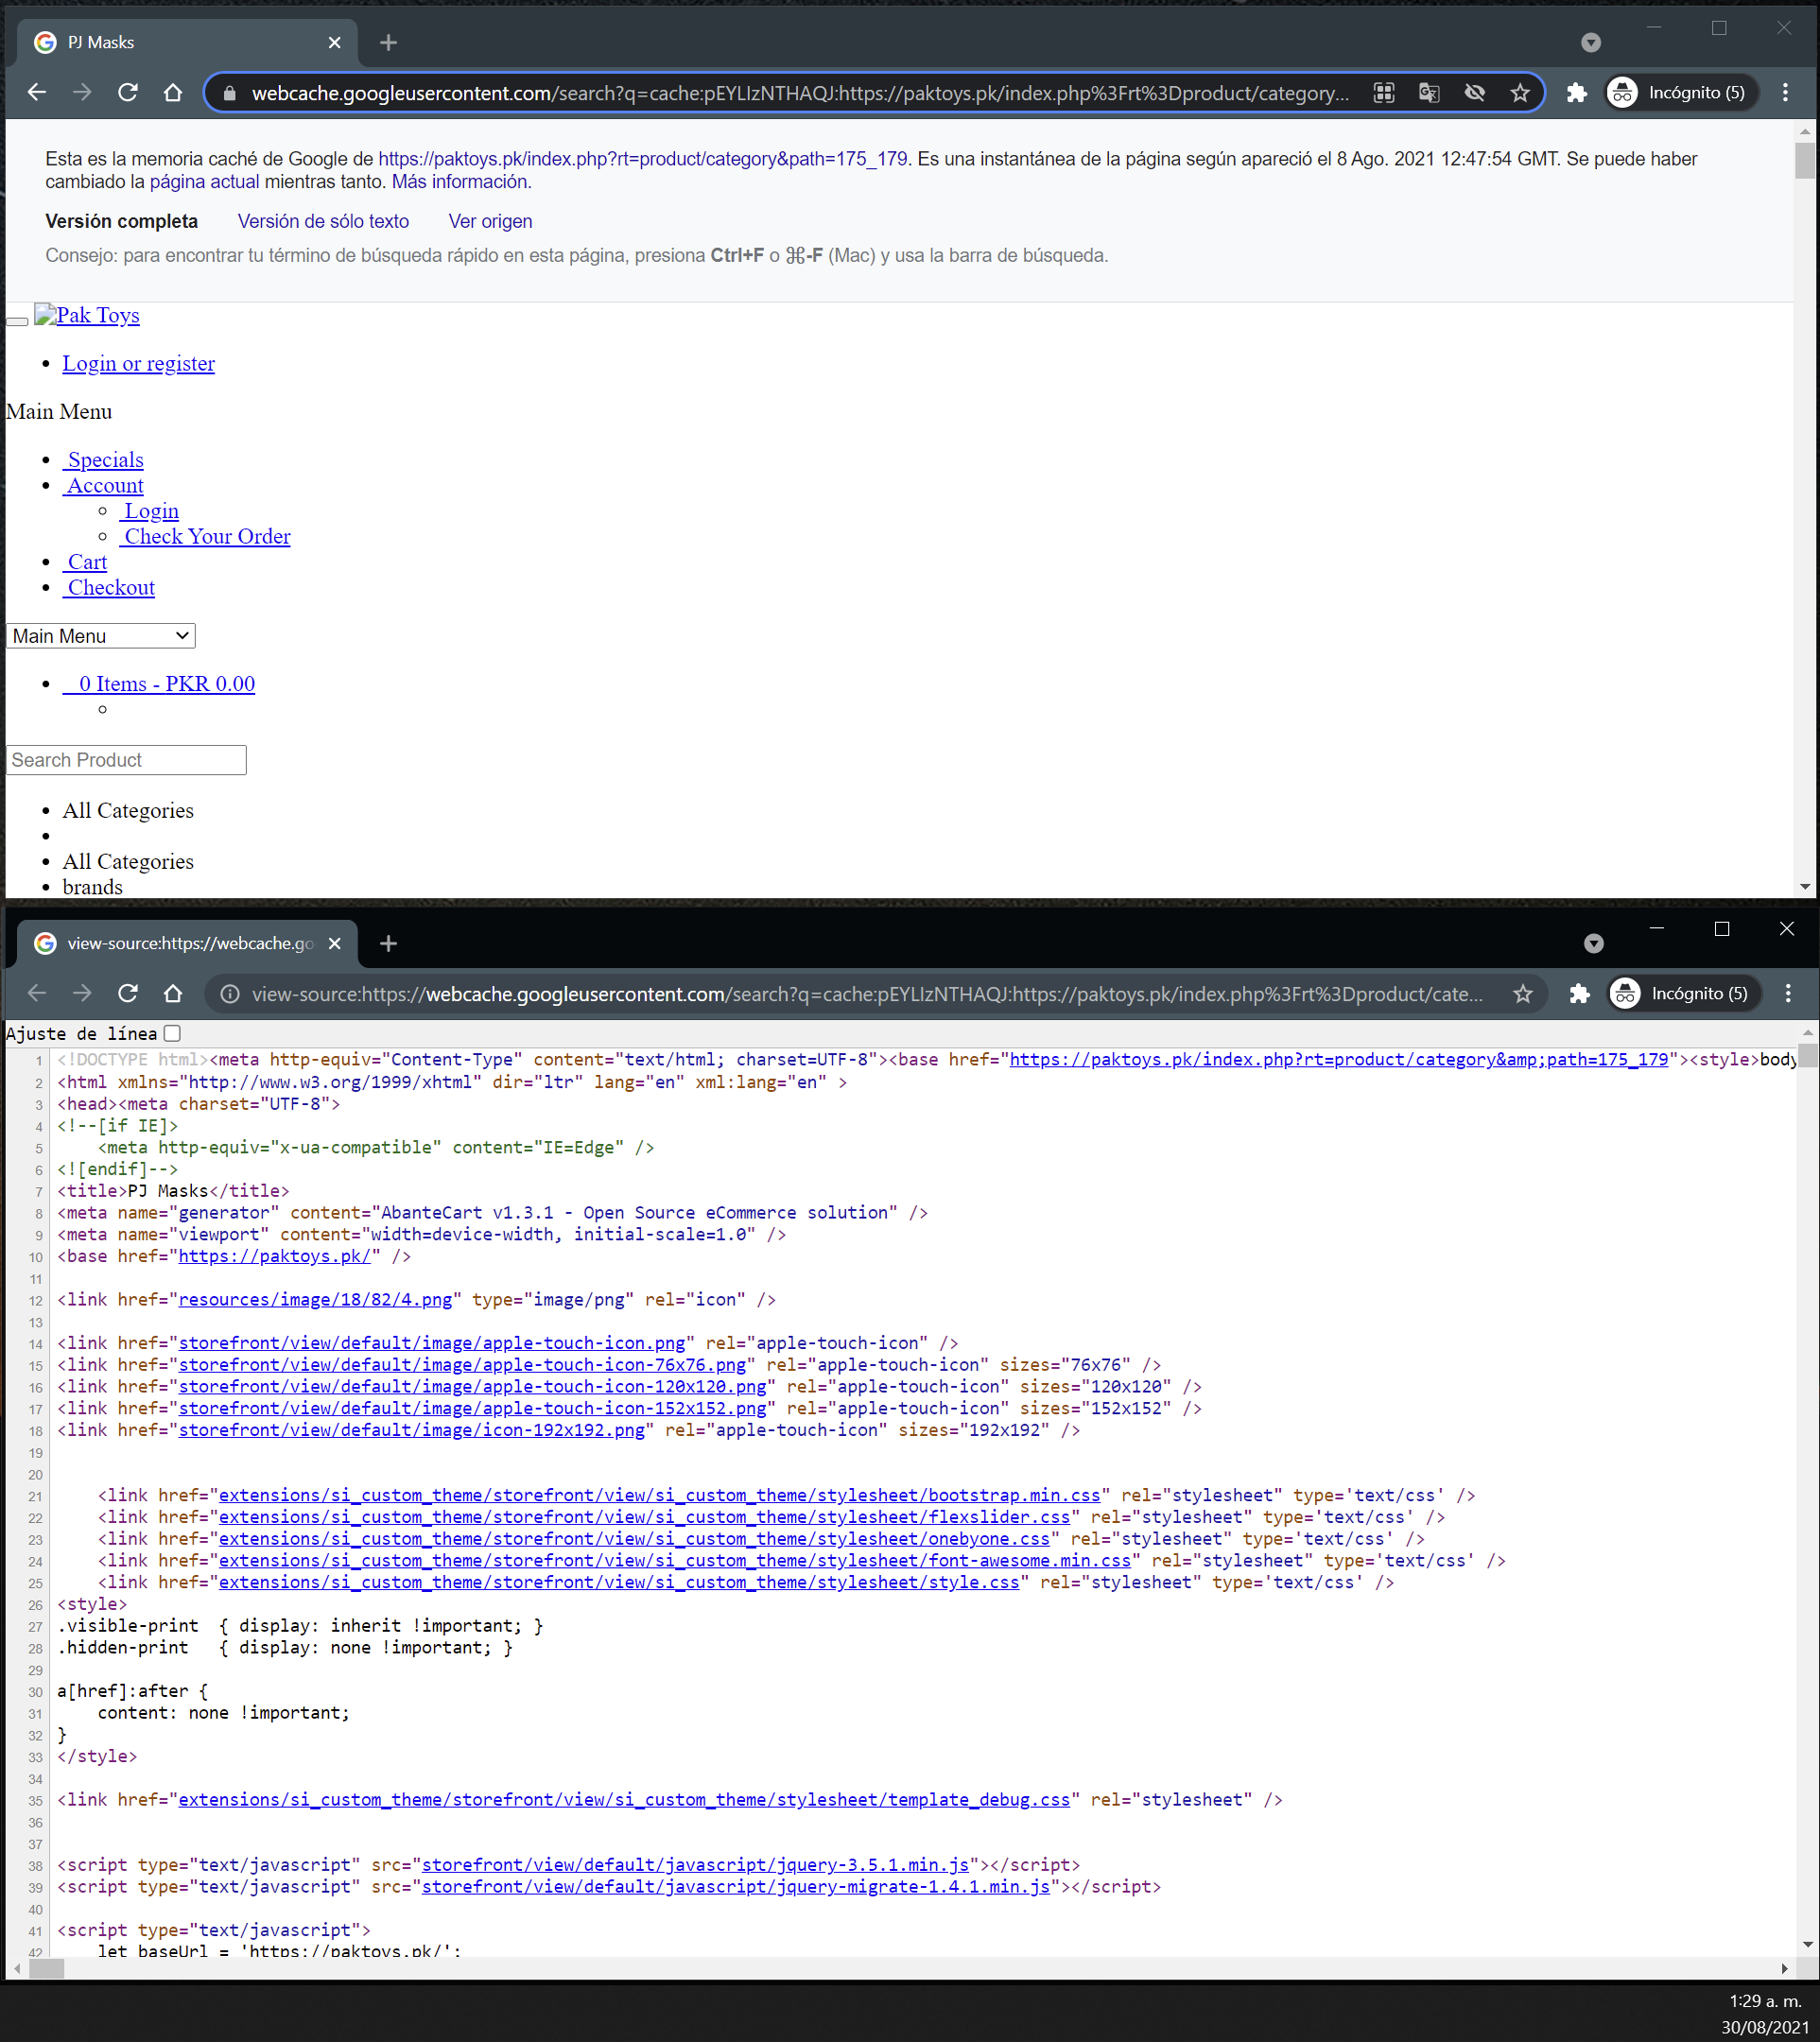Screen dimensions: 1820x2042
Task: Open extensions puzzle icon in view-source window
Action: (x=1580, y=994)
